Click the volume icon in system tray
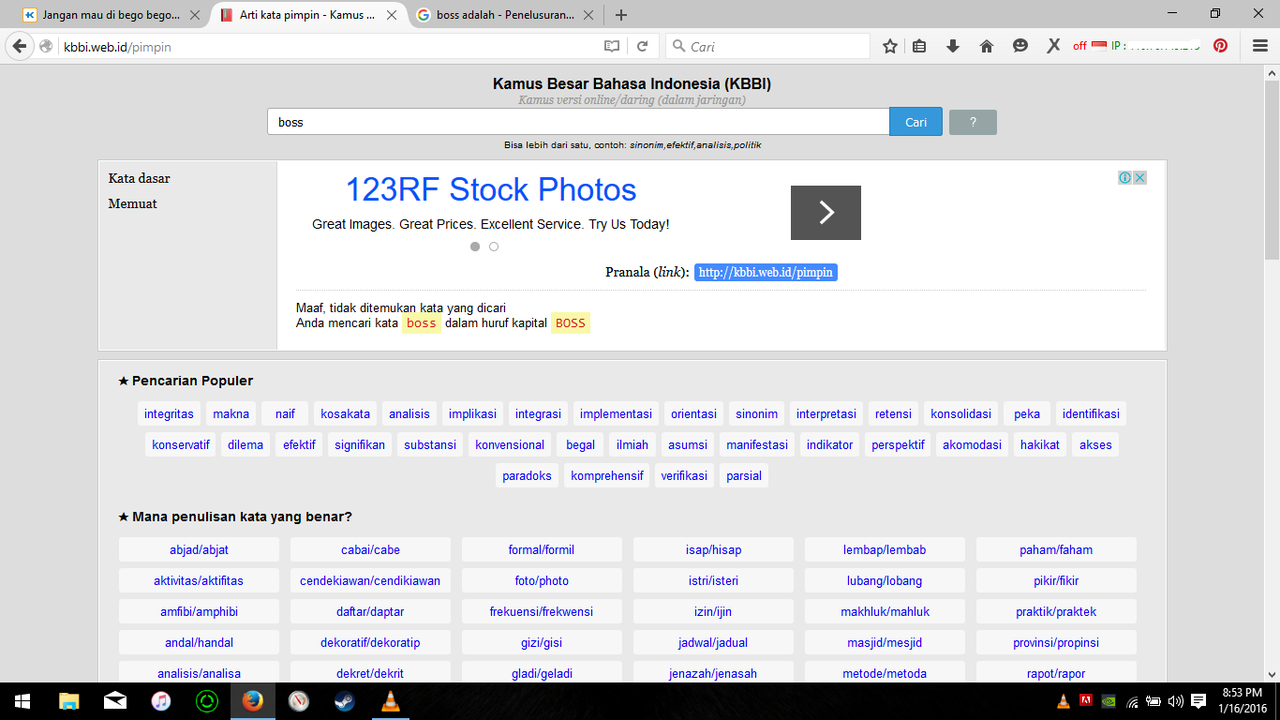 pyautogui.click(x=1175, y=701)
